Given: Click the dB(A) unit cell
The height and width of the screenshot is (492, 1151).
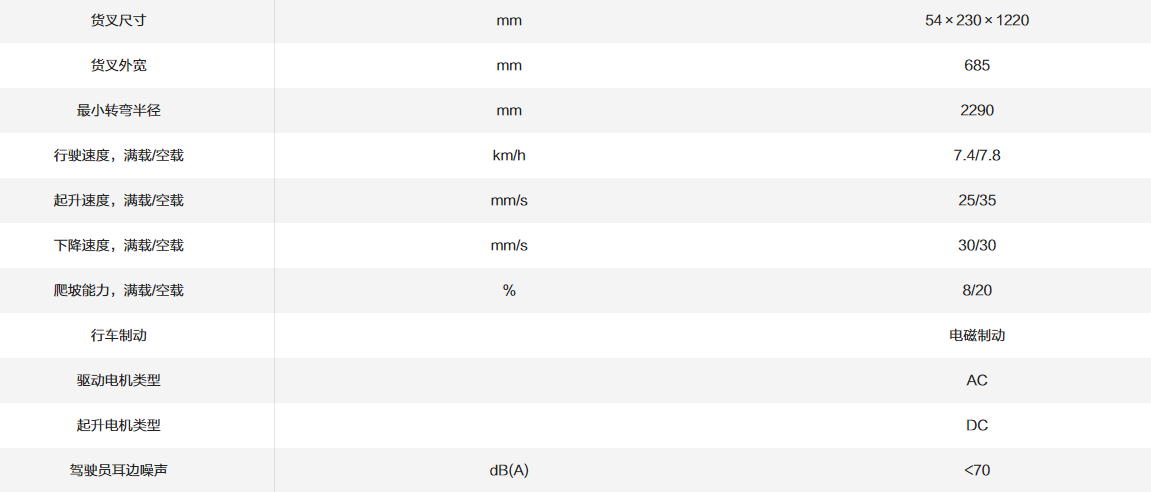Looking at the screenshot, I should tap(508, 470).
